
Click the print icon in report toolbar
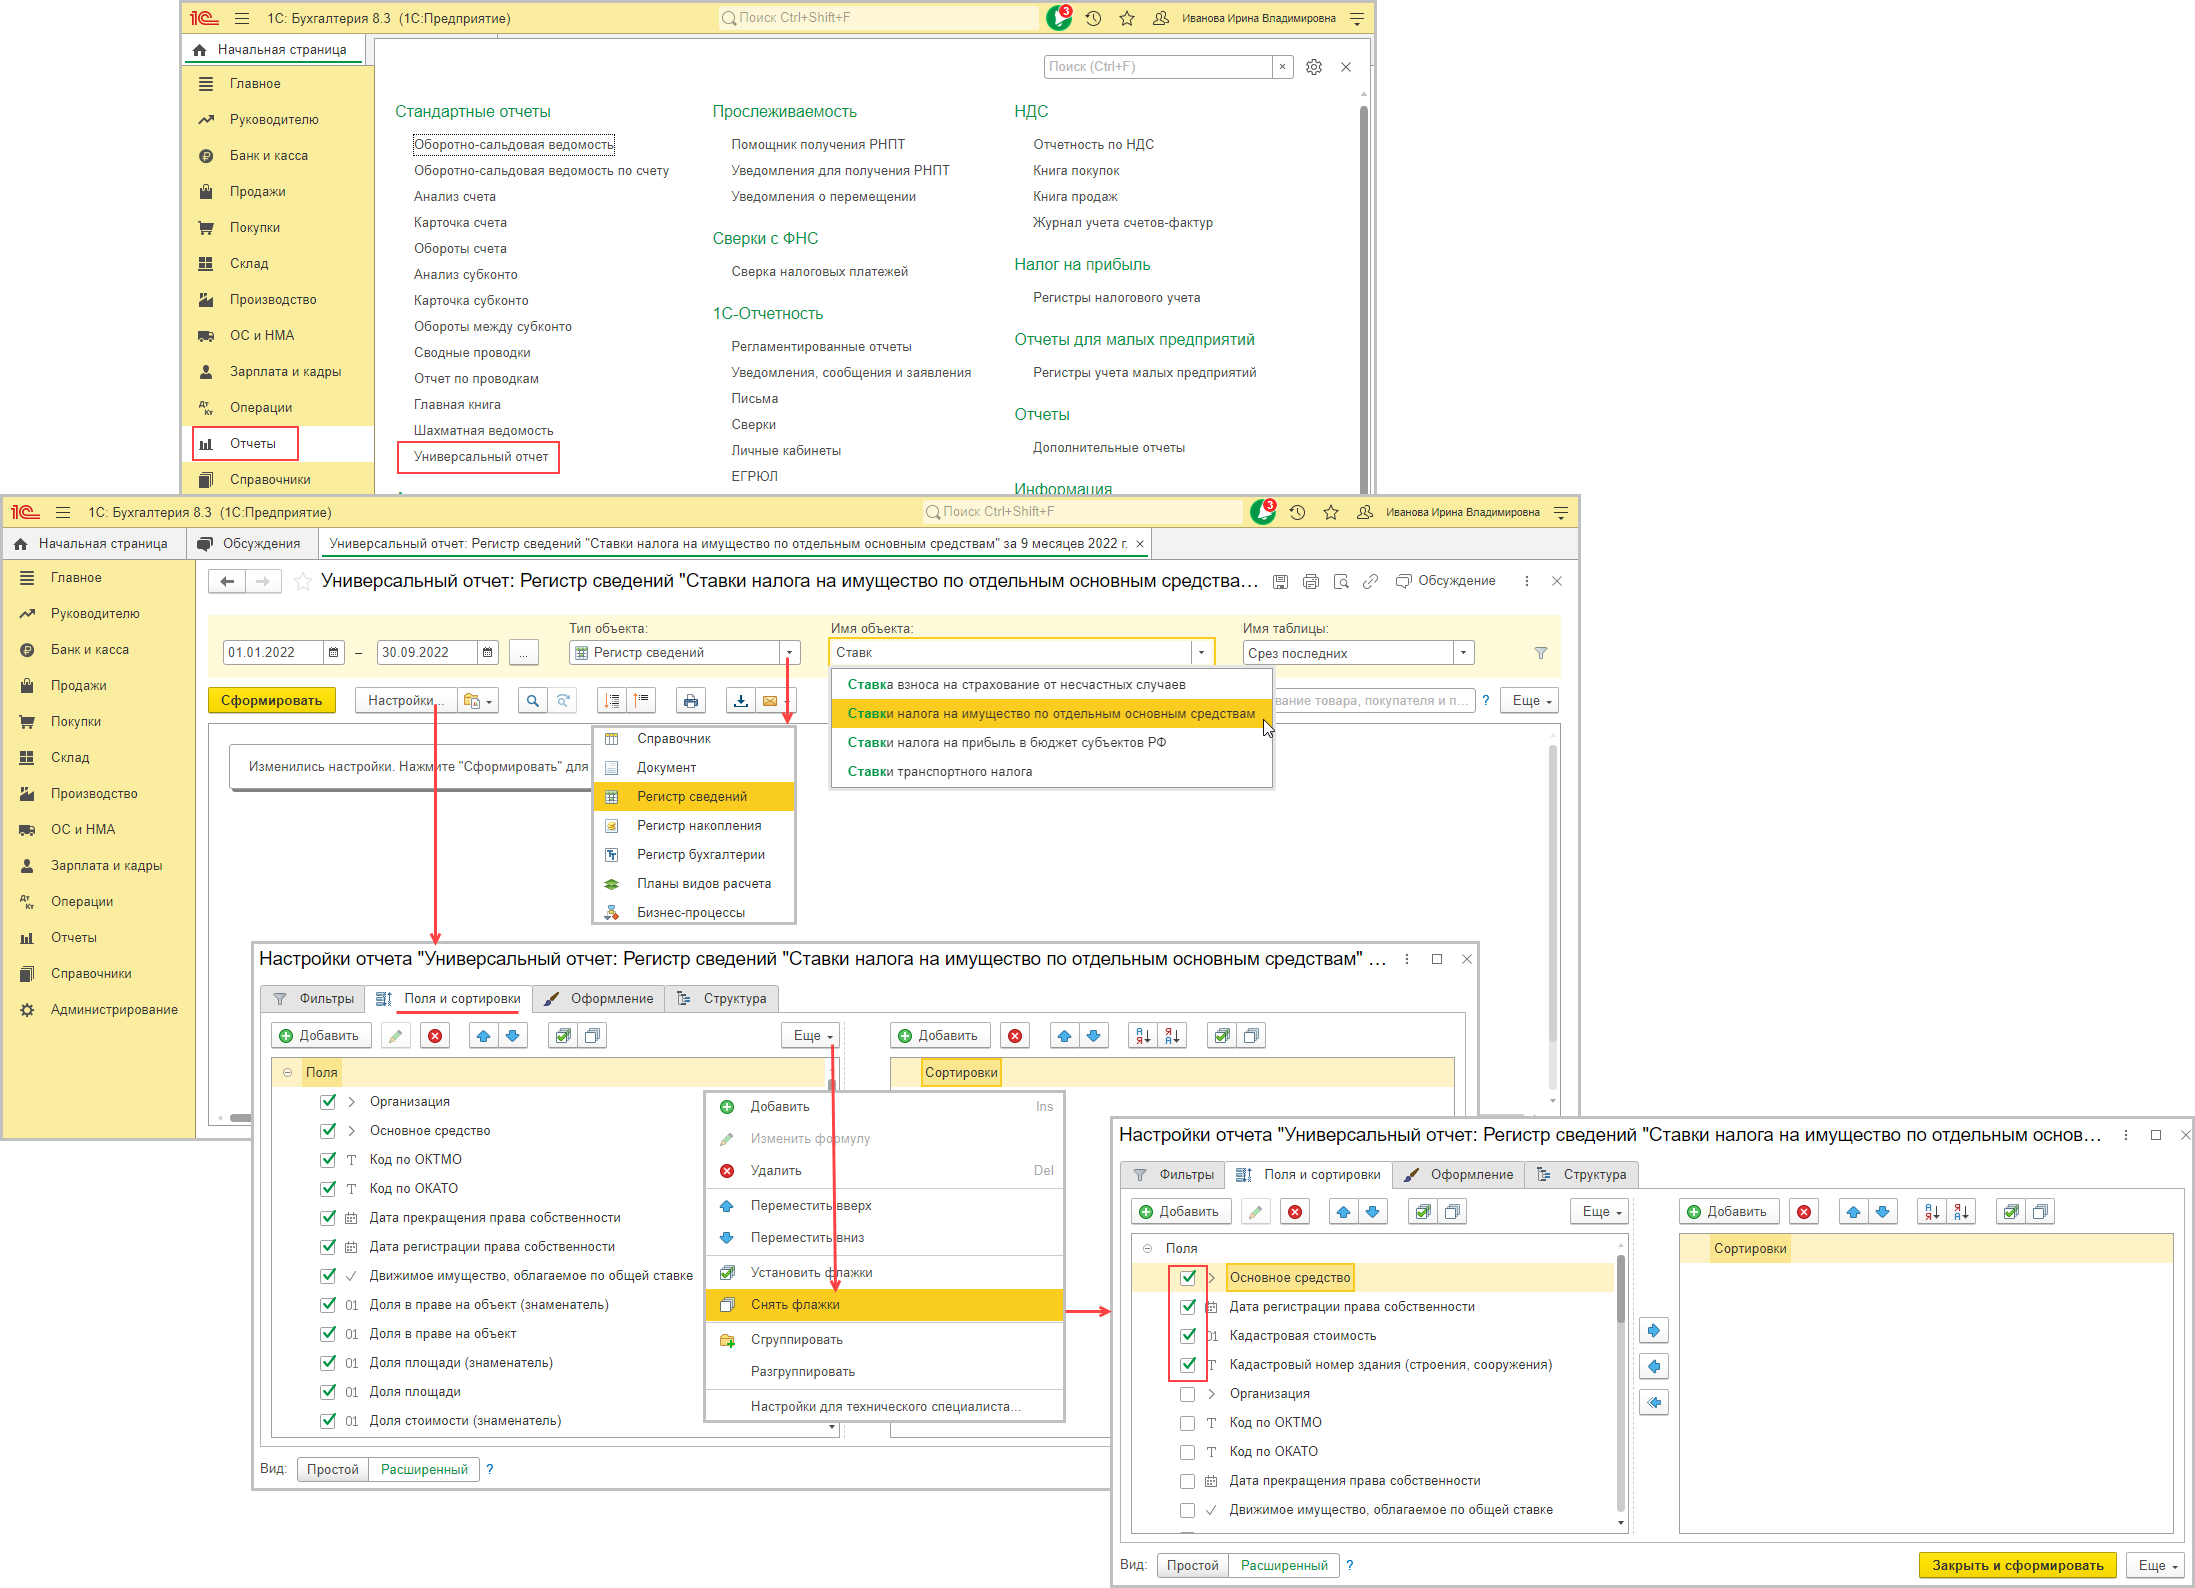coord(690,701)
